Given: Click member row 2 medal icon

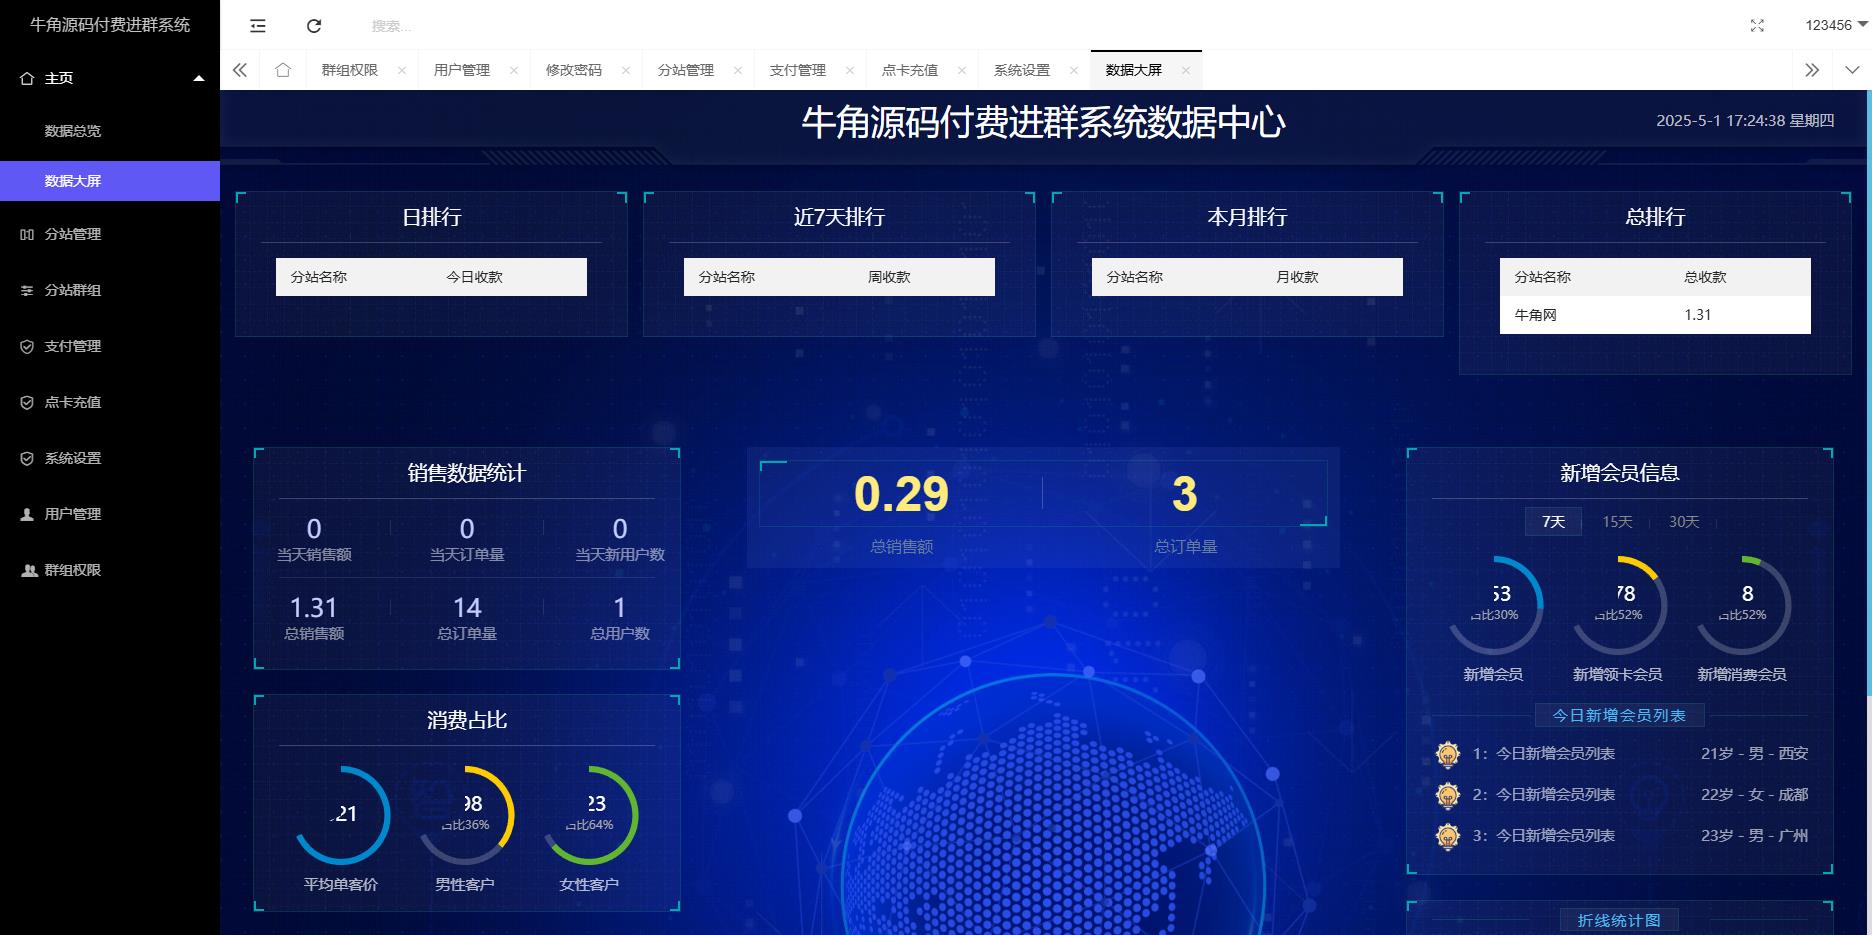Looking at the screenshot, I should (x=1447, y=795).
